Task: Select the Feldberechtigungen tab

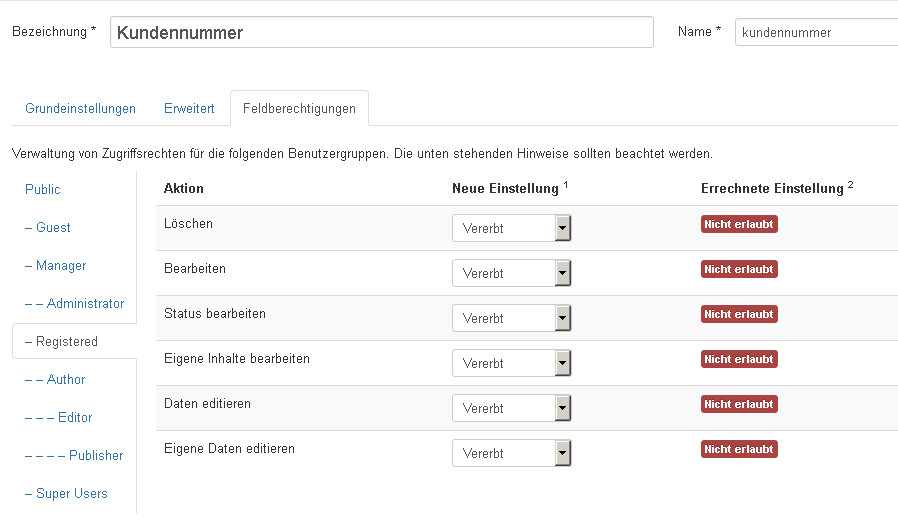Action: point(299,109)
